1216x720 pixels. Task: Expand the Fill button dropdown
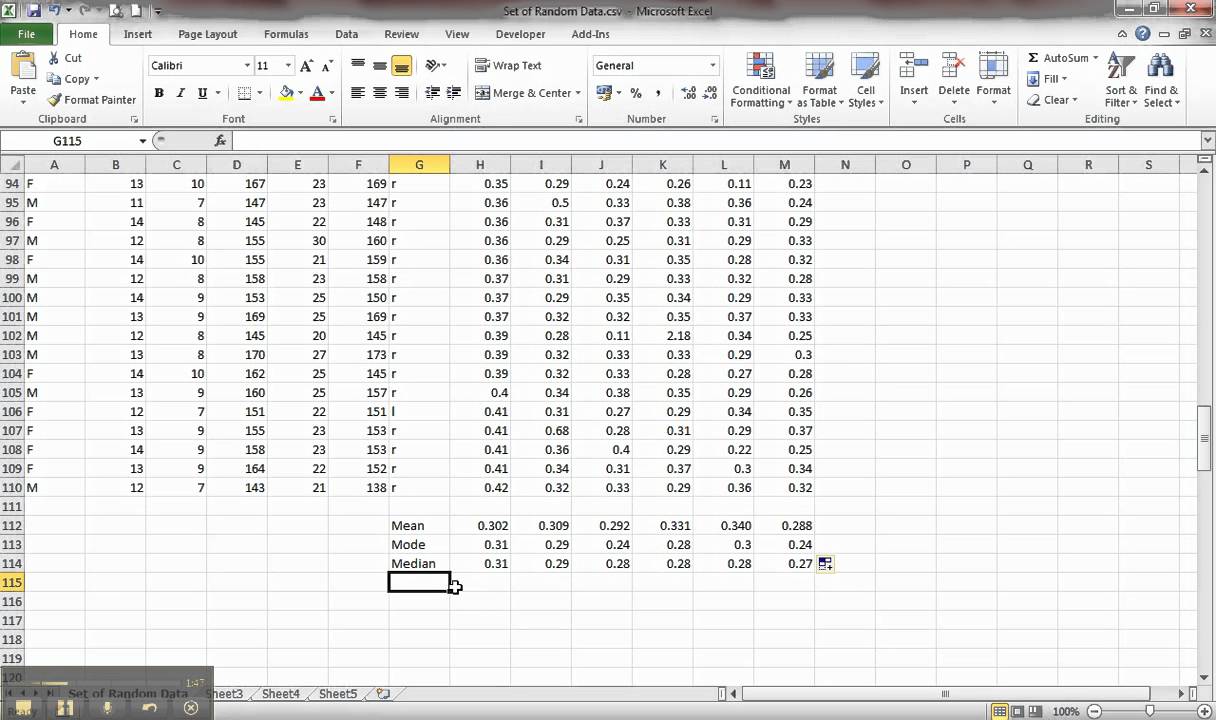click(1063, 79)
